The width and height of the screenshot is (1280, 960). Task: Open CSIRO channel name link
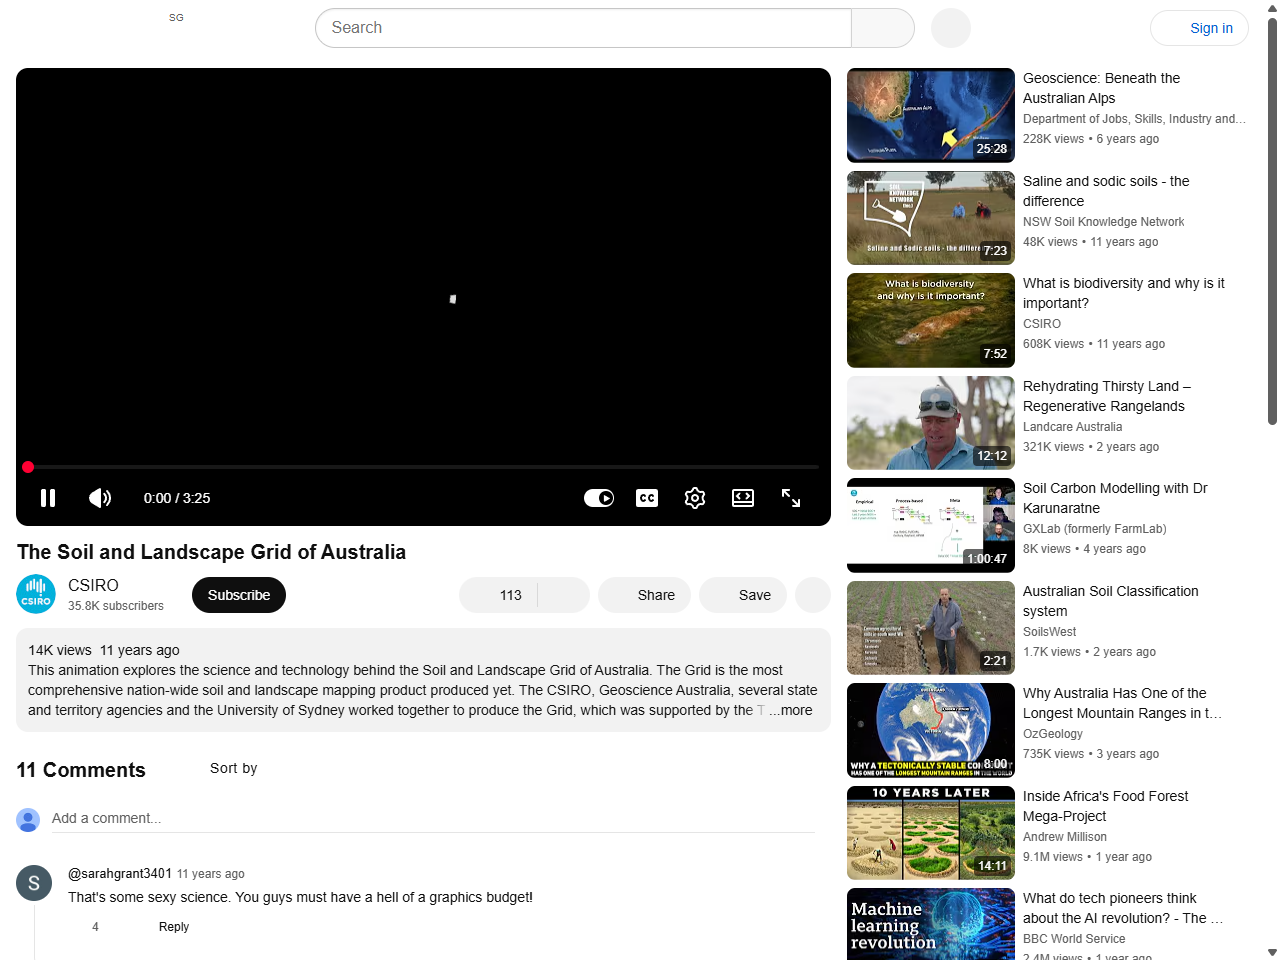93,585
